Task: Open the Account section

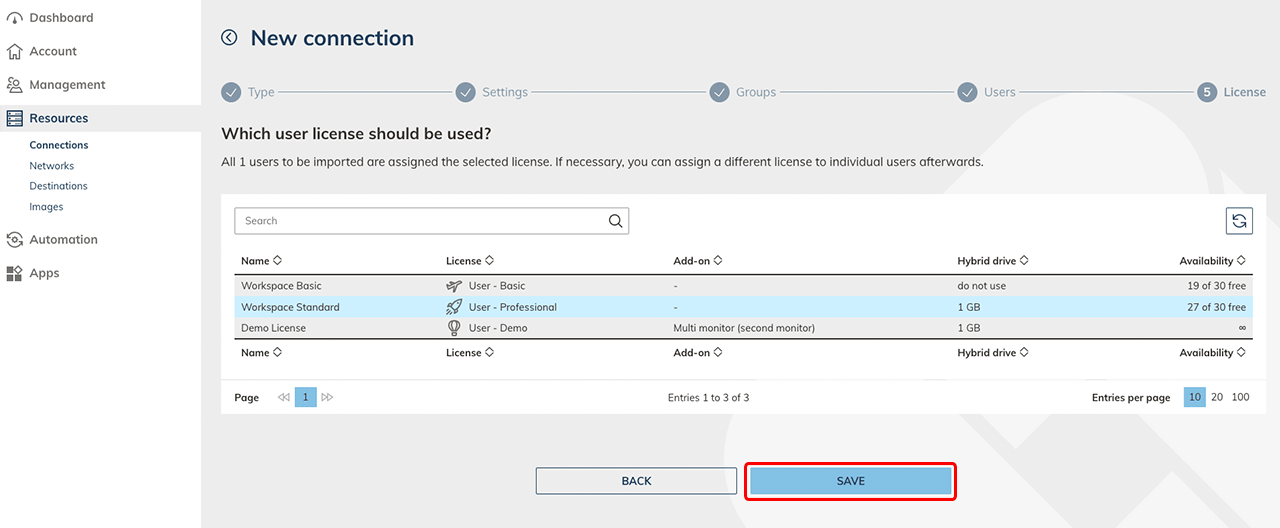Action: click(x=53, y=51)
